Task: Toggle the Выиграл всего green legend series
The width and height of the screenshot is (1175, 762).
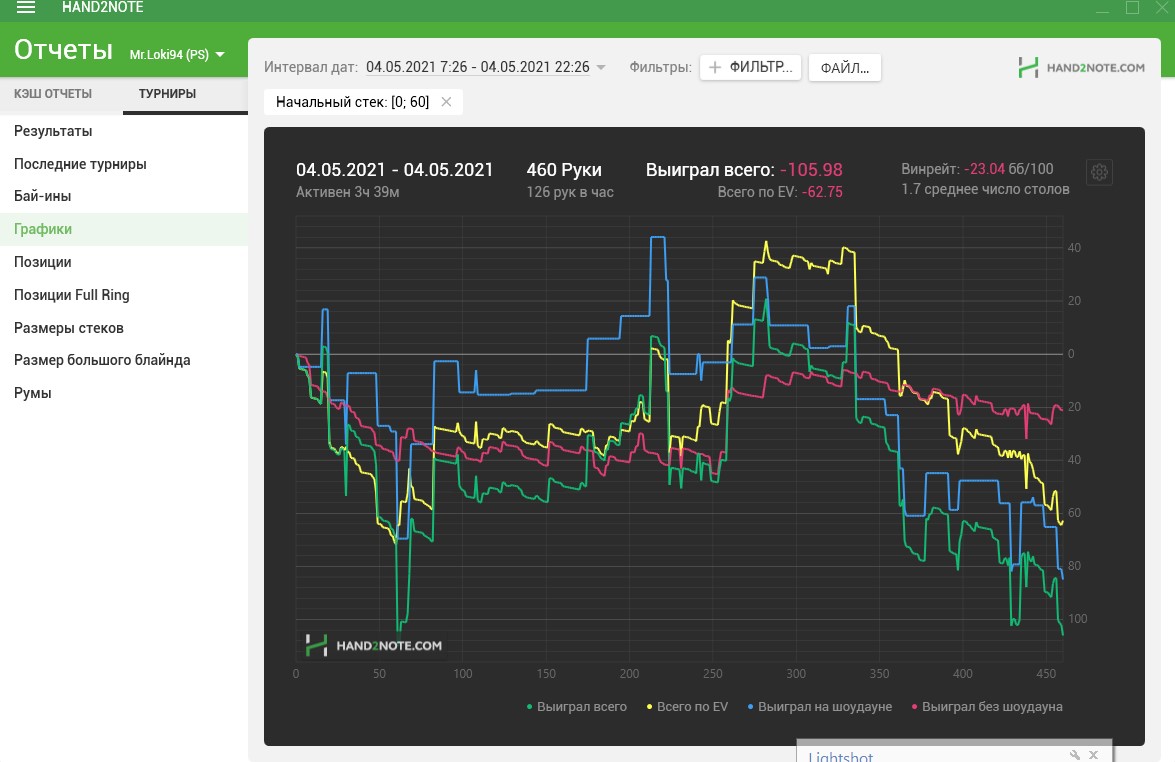Action: [x=576, y=707]
